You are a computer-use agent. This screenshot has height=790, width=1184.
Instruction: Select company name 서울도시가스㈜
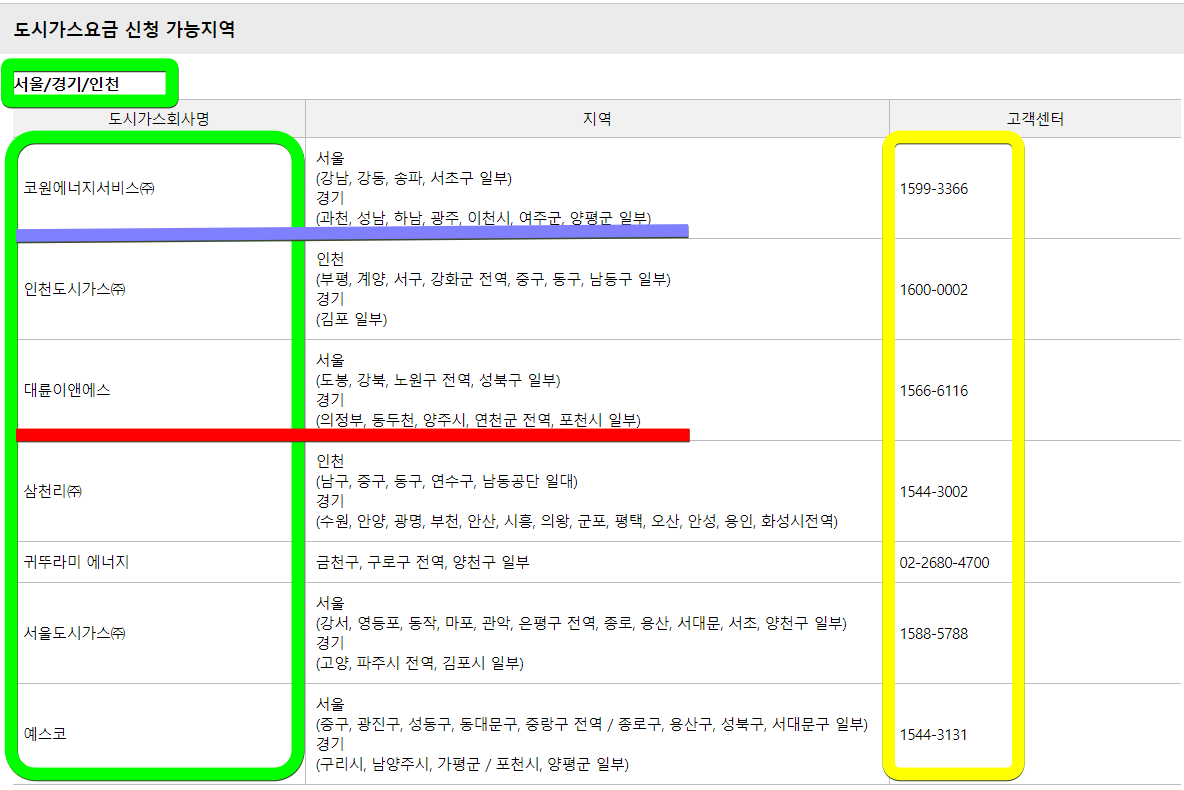pos(75,633)
